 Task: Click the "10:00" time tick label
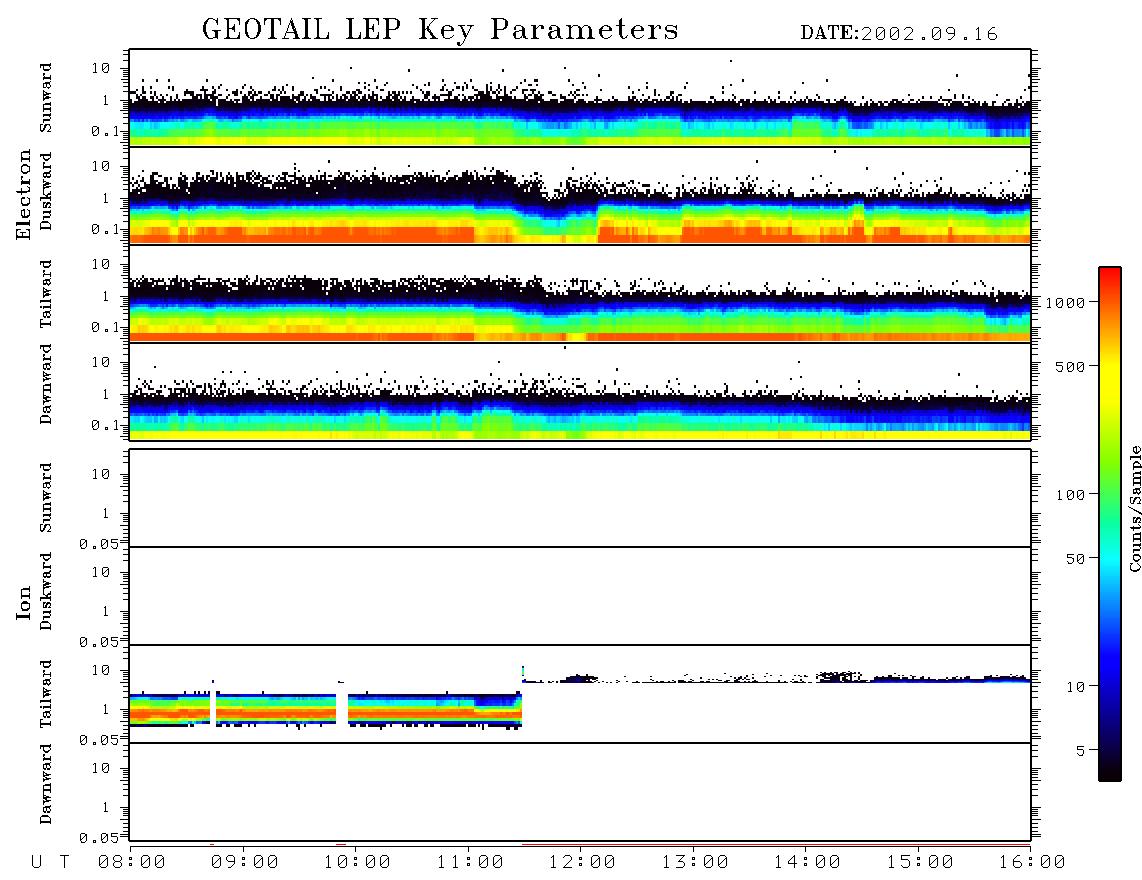tap(357, 863)
